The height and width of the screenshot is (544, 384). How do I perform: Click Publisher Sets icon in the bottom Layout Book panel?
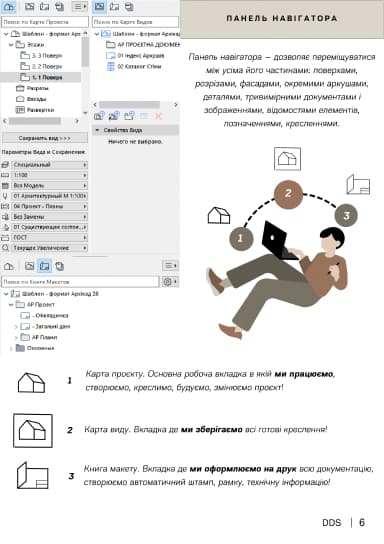pos(59,266)
